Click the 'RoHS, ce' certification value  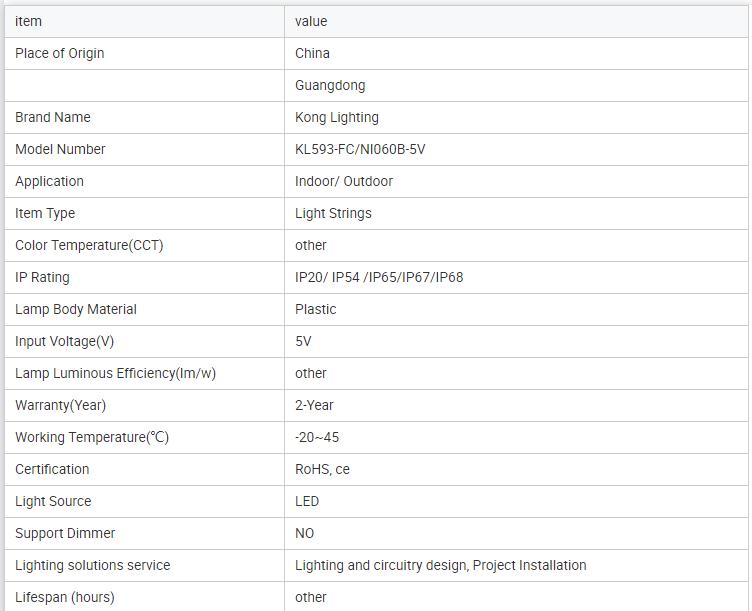[x=322, y=469]
